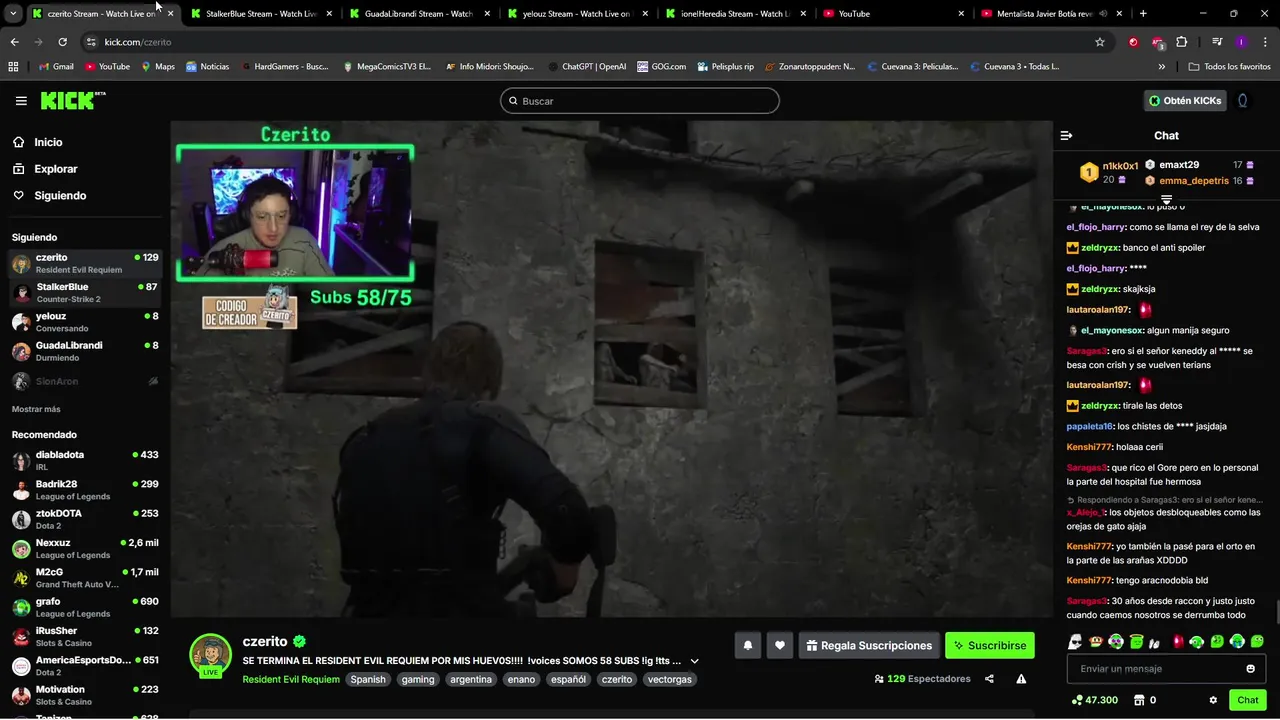
Task: Collapse the chat panel icon
Action: (x=1066, y=136)
